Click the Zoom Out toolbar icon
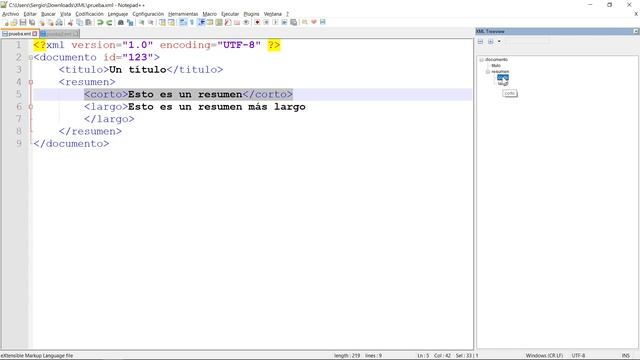This screenshot has width=640, height=360. (151, 22)
